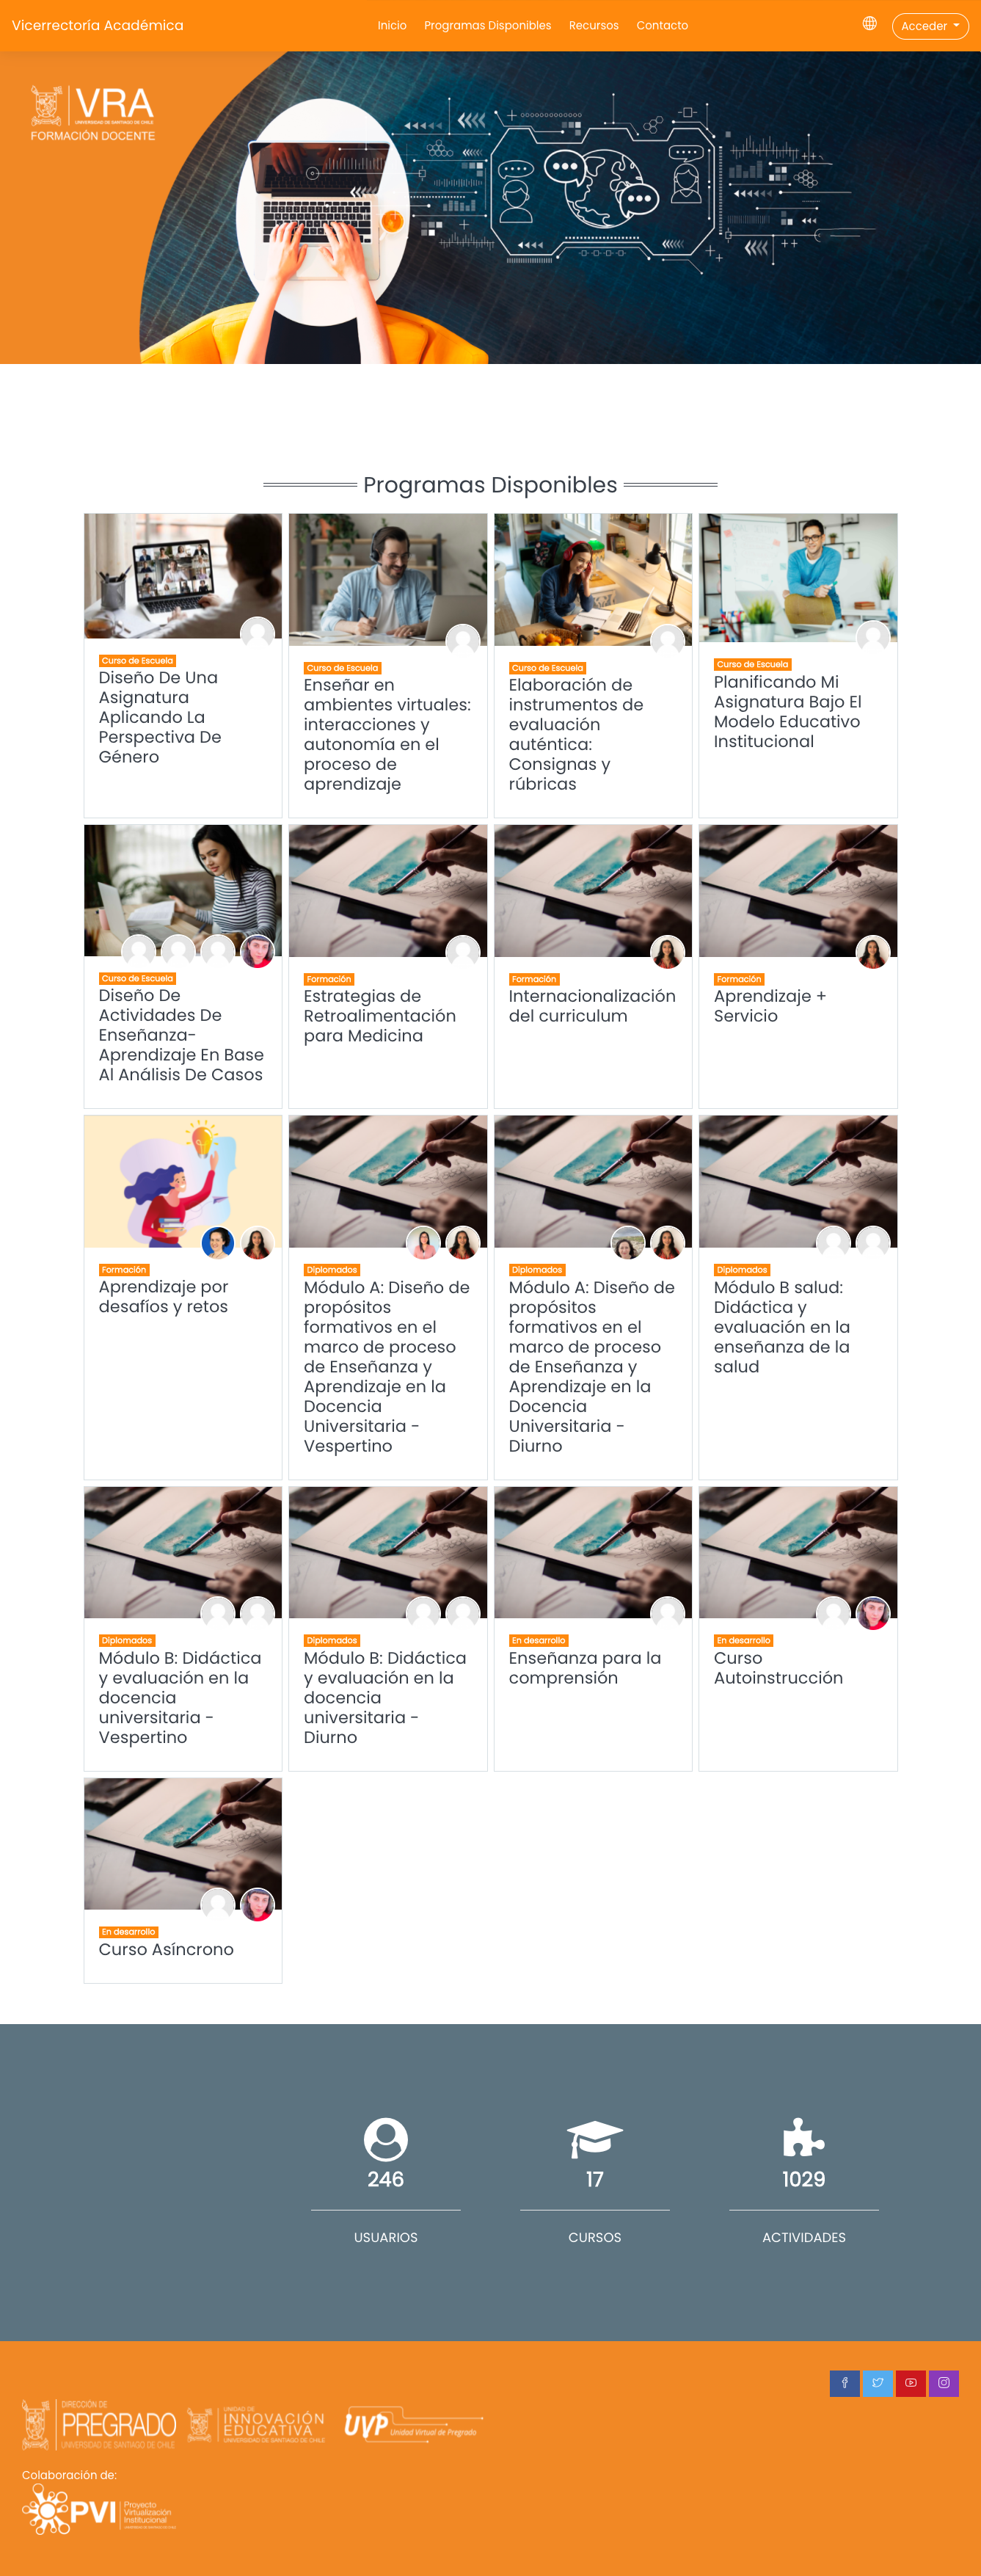Screen dimensions: 981x2576
Task: Click the PVI collaboration logo
Action: coord(98,2511)
